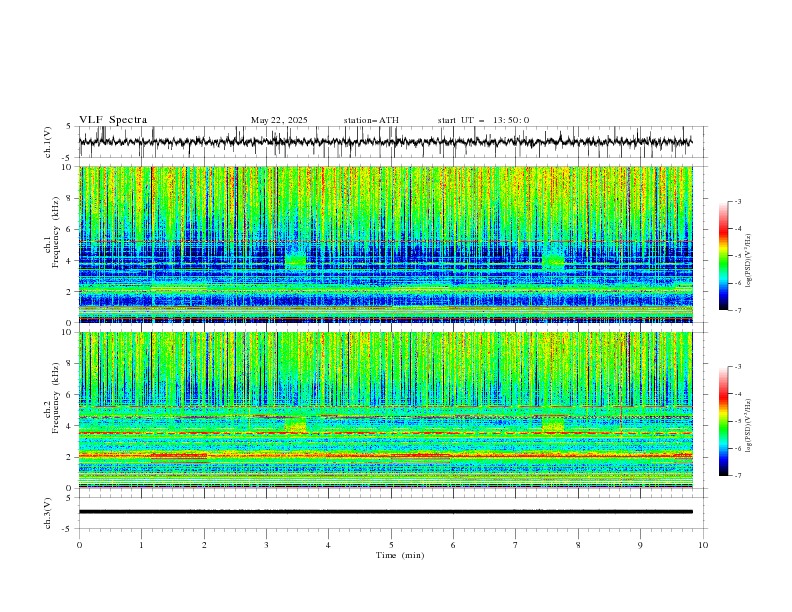This screenshot has height=612, width=792.
Task: Click the "-7" tick on ch.1 colorbar
Action: point(738,310)
